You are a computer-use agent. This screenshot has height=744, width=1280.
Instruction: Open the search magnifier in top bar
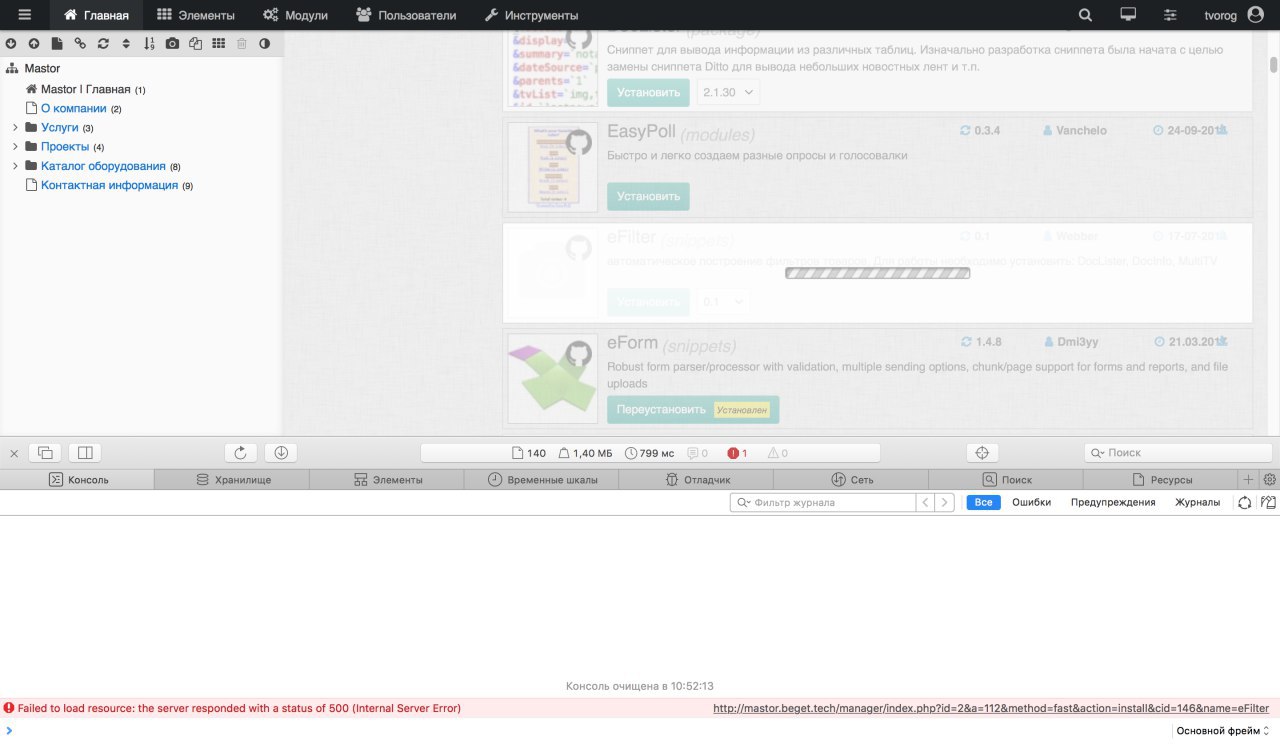pos(1086,15)
